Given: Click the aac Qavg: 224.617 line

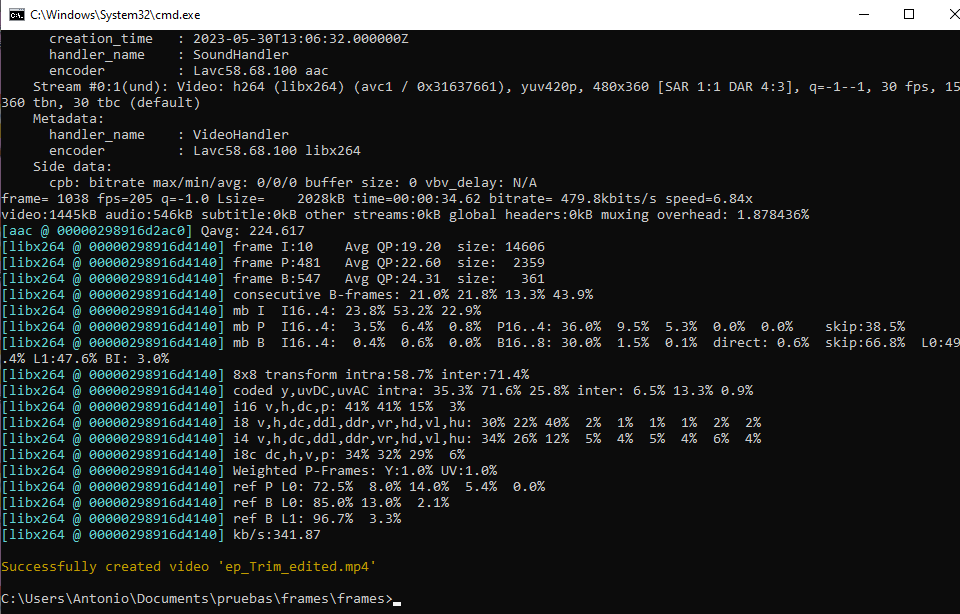Looking at the screenshot, I should (x=153, y=231).
